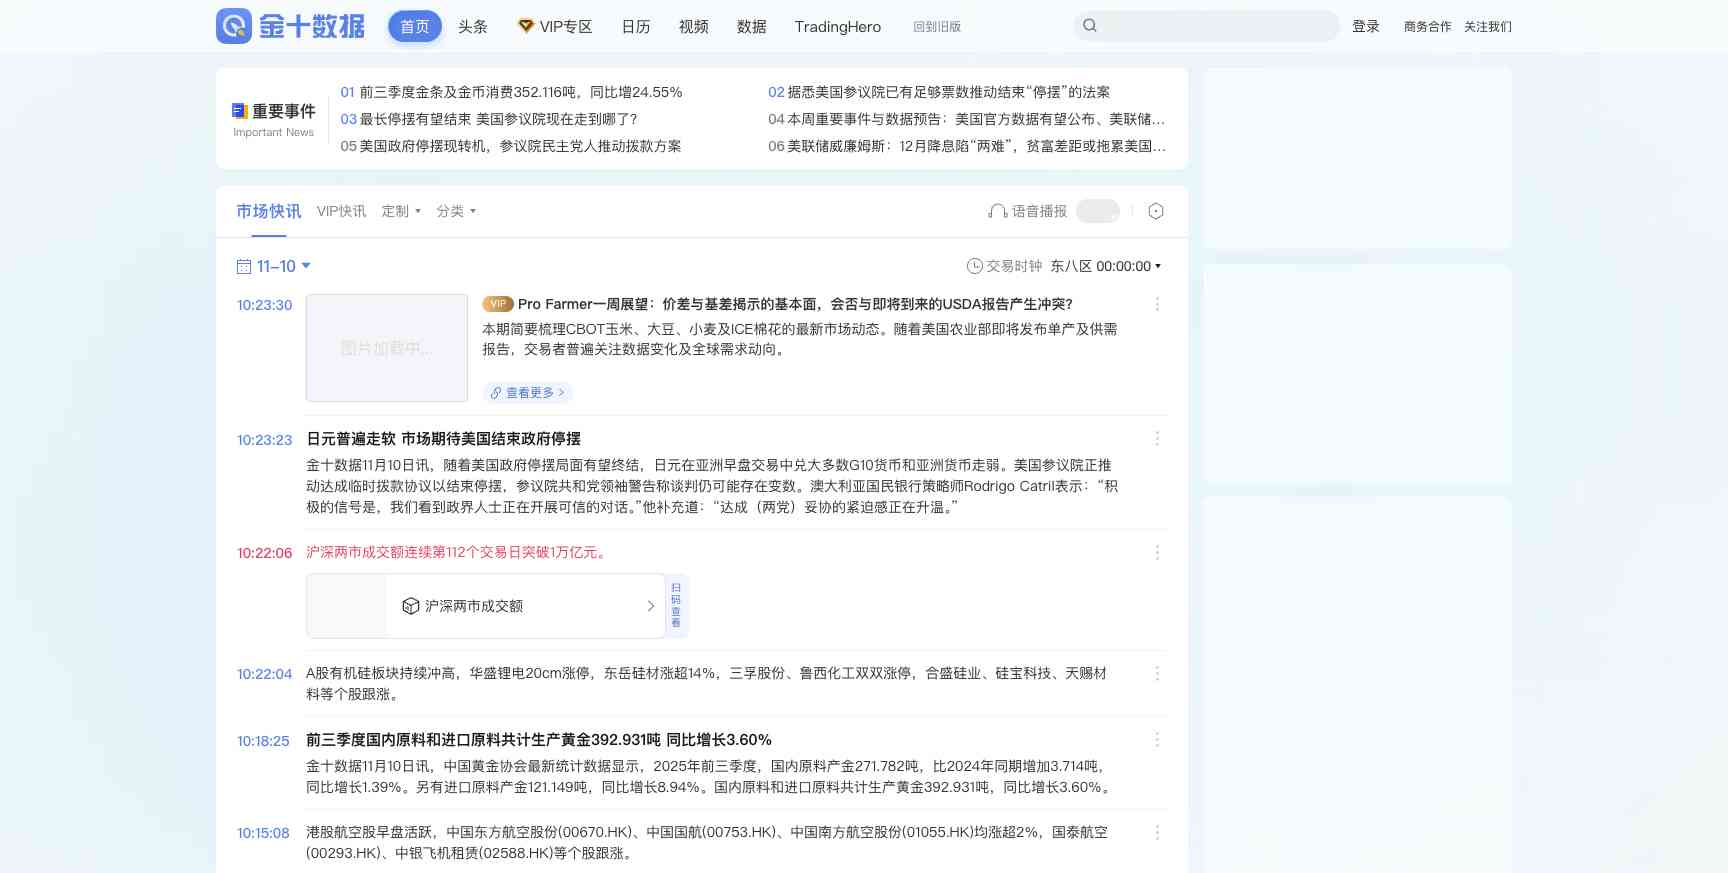This screenshot has height=873, width=1728.
Task: Click the three-dot menu on 10:22:06 item
Action: [x=1157, y=553]
